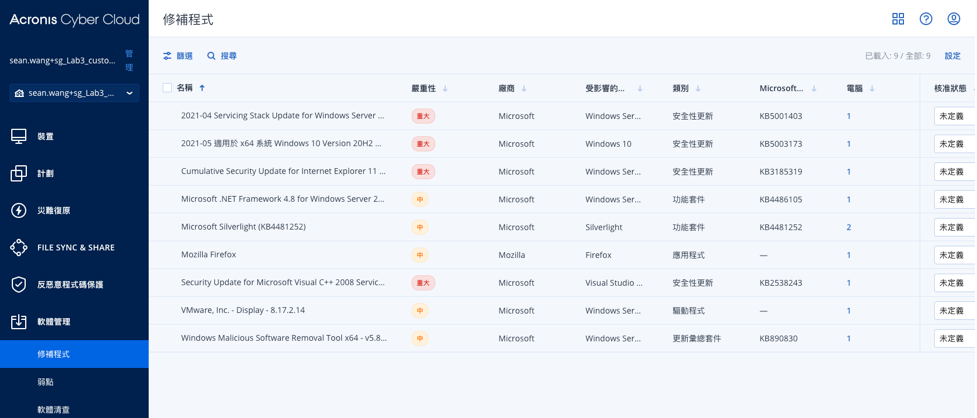Open approval dropdown for VMware Display row
Image resolution: width=977 pixels, height=418 pixels.
pos(955,310)
